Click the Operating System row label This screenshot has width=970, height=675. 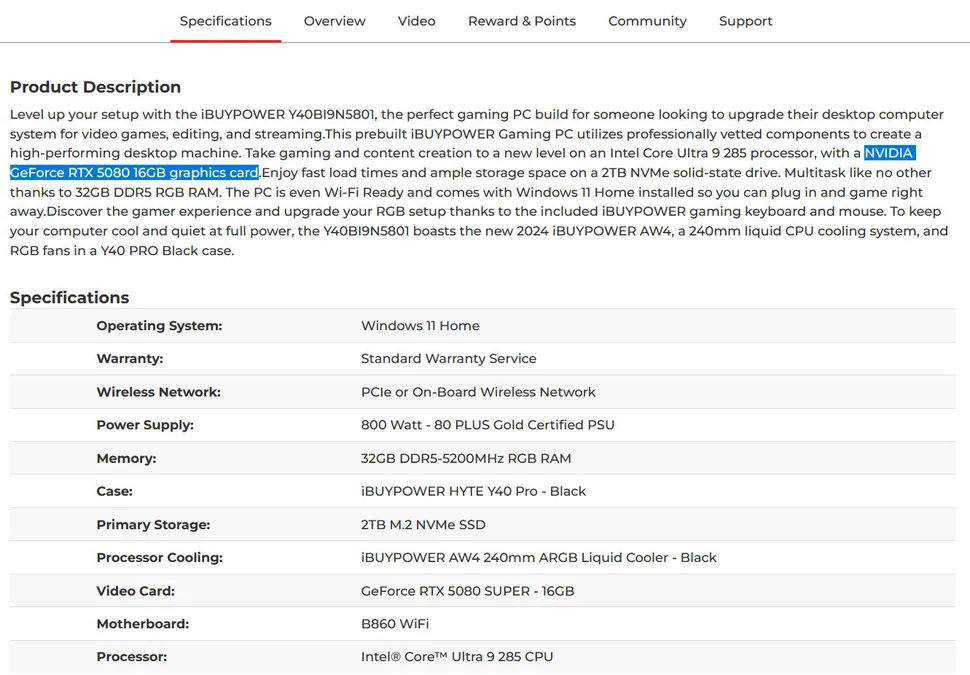point(159,326)
